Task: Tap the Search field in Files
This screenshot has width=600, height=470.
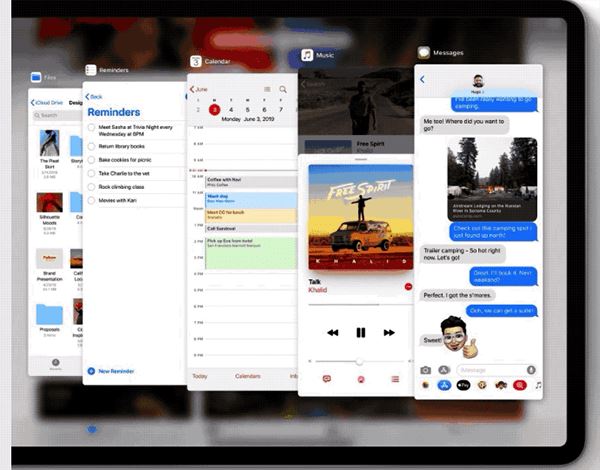Action: 57,115
